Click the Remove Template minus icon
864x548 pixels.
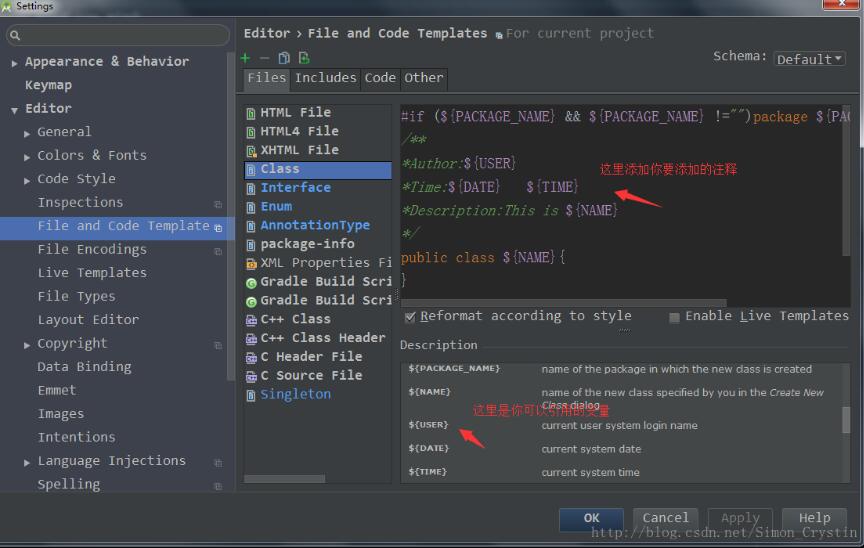tap(264, 58)
